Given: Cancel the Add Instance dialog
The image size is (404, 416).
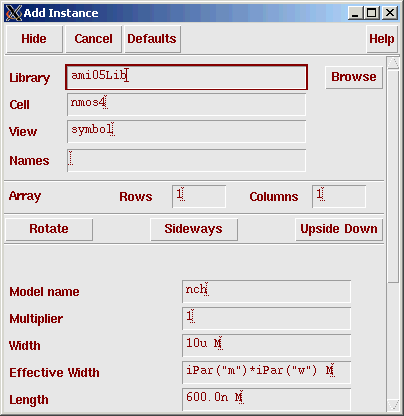Looking at the screenshot, I should point(93,39).
